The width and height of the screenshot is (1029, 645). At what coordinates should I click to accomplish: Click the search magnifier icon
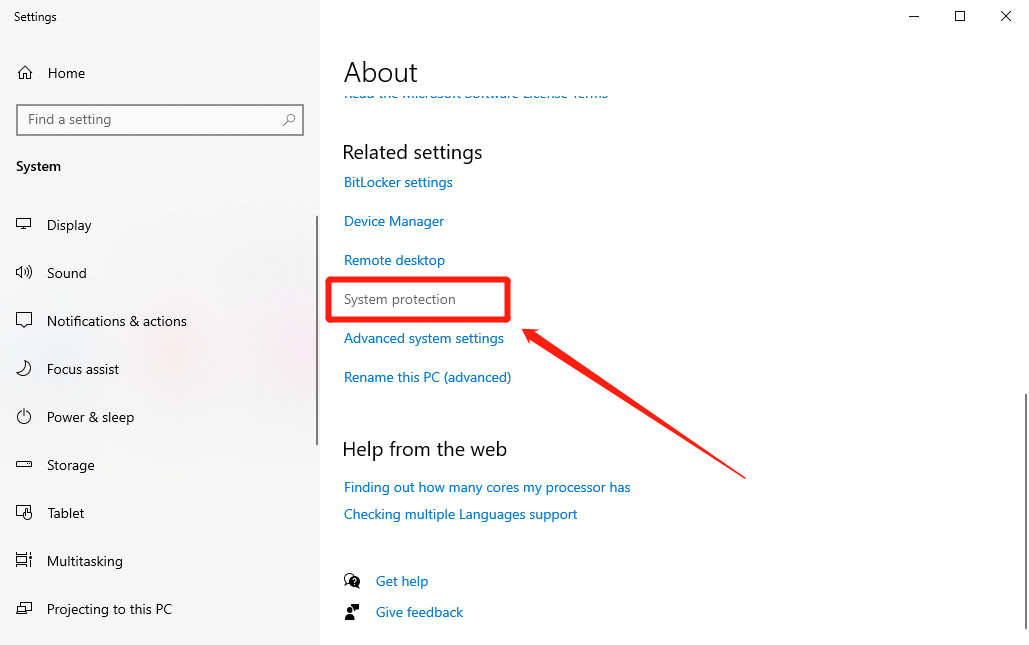click(x=289, y=120)
